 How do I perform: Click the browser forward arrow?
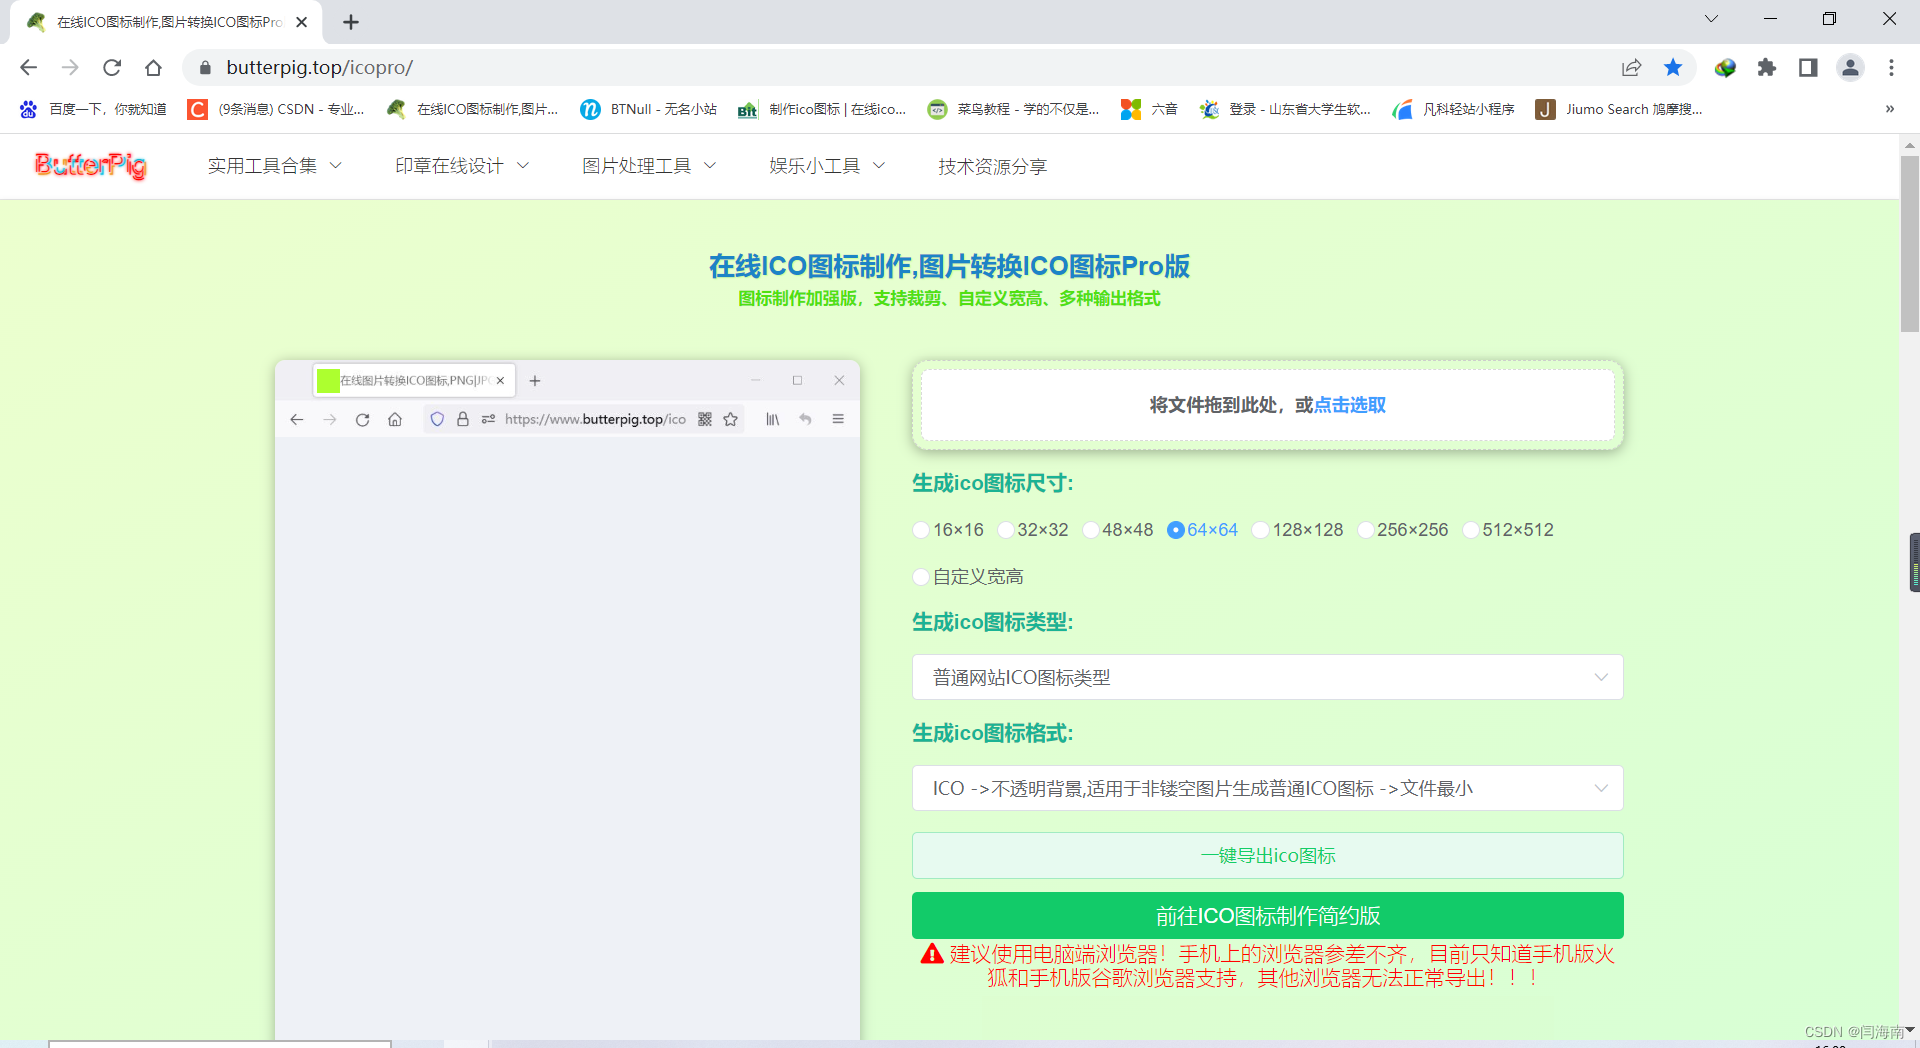pyautogui.click(x=70, y=67)
